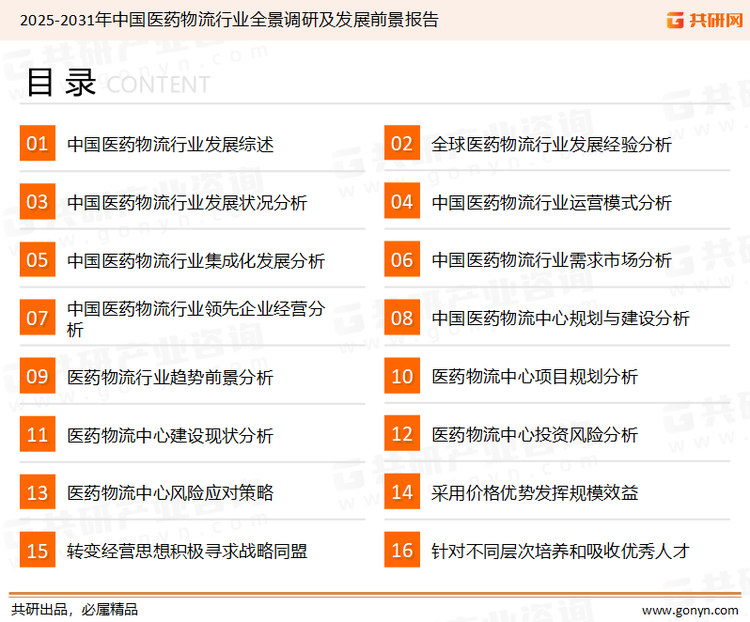750x622 pixels.
Task: Select chapter 中国医药物流行业发展综述
Action: pos(170,144)
